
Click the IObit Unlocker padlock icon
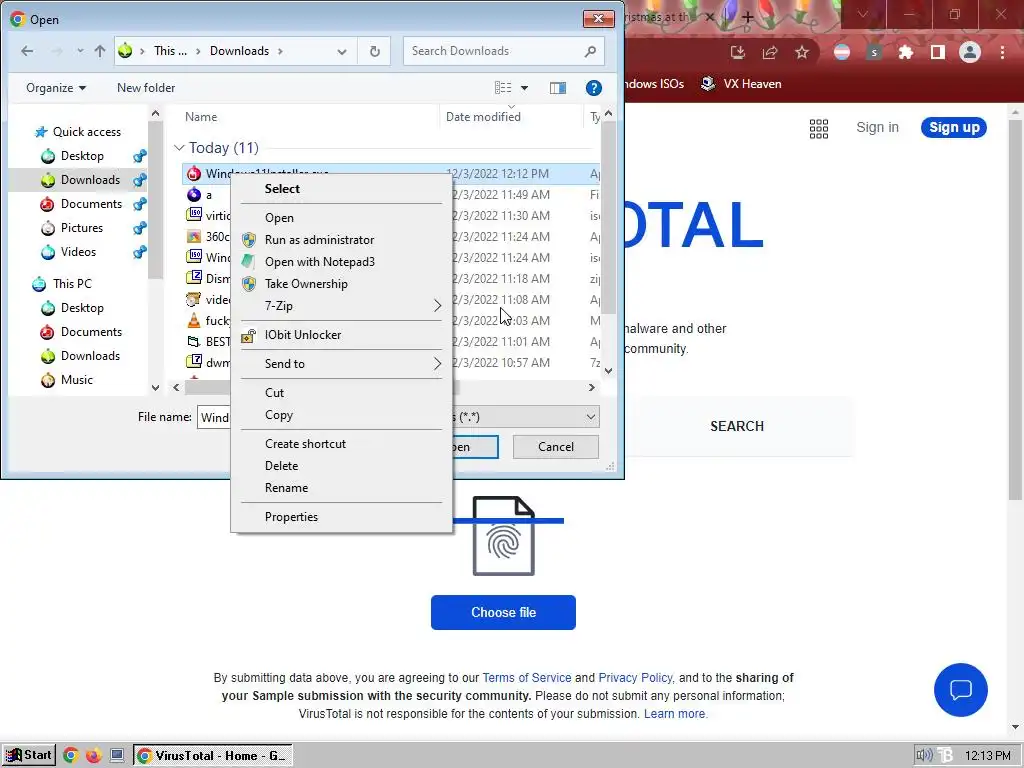(x=248, y=335)
